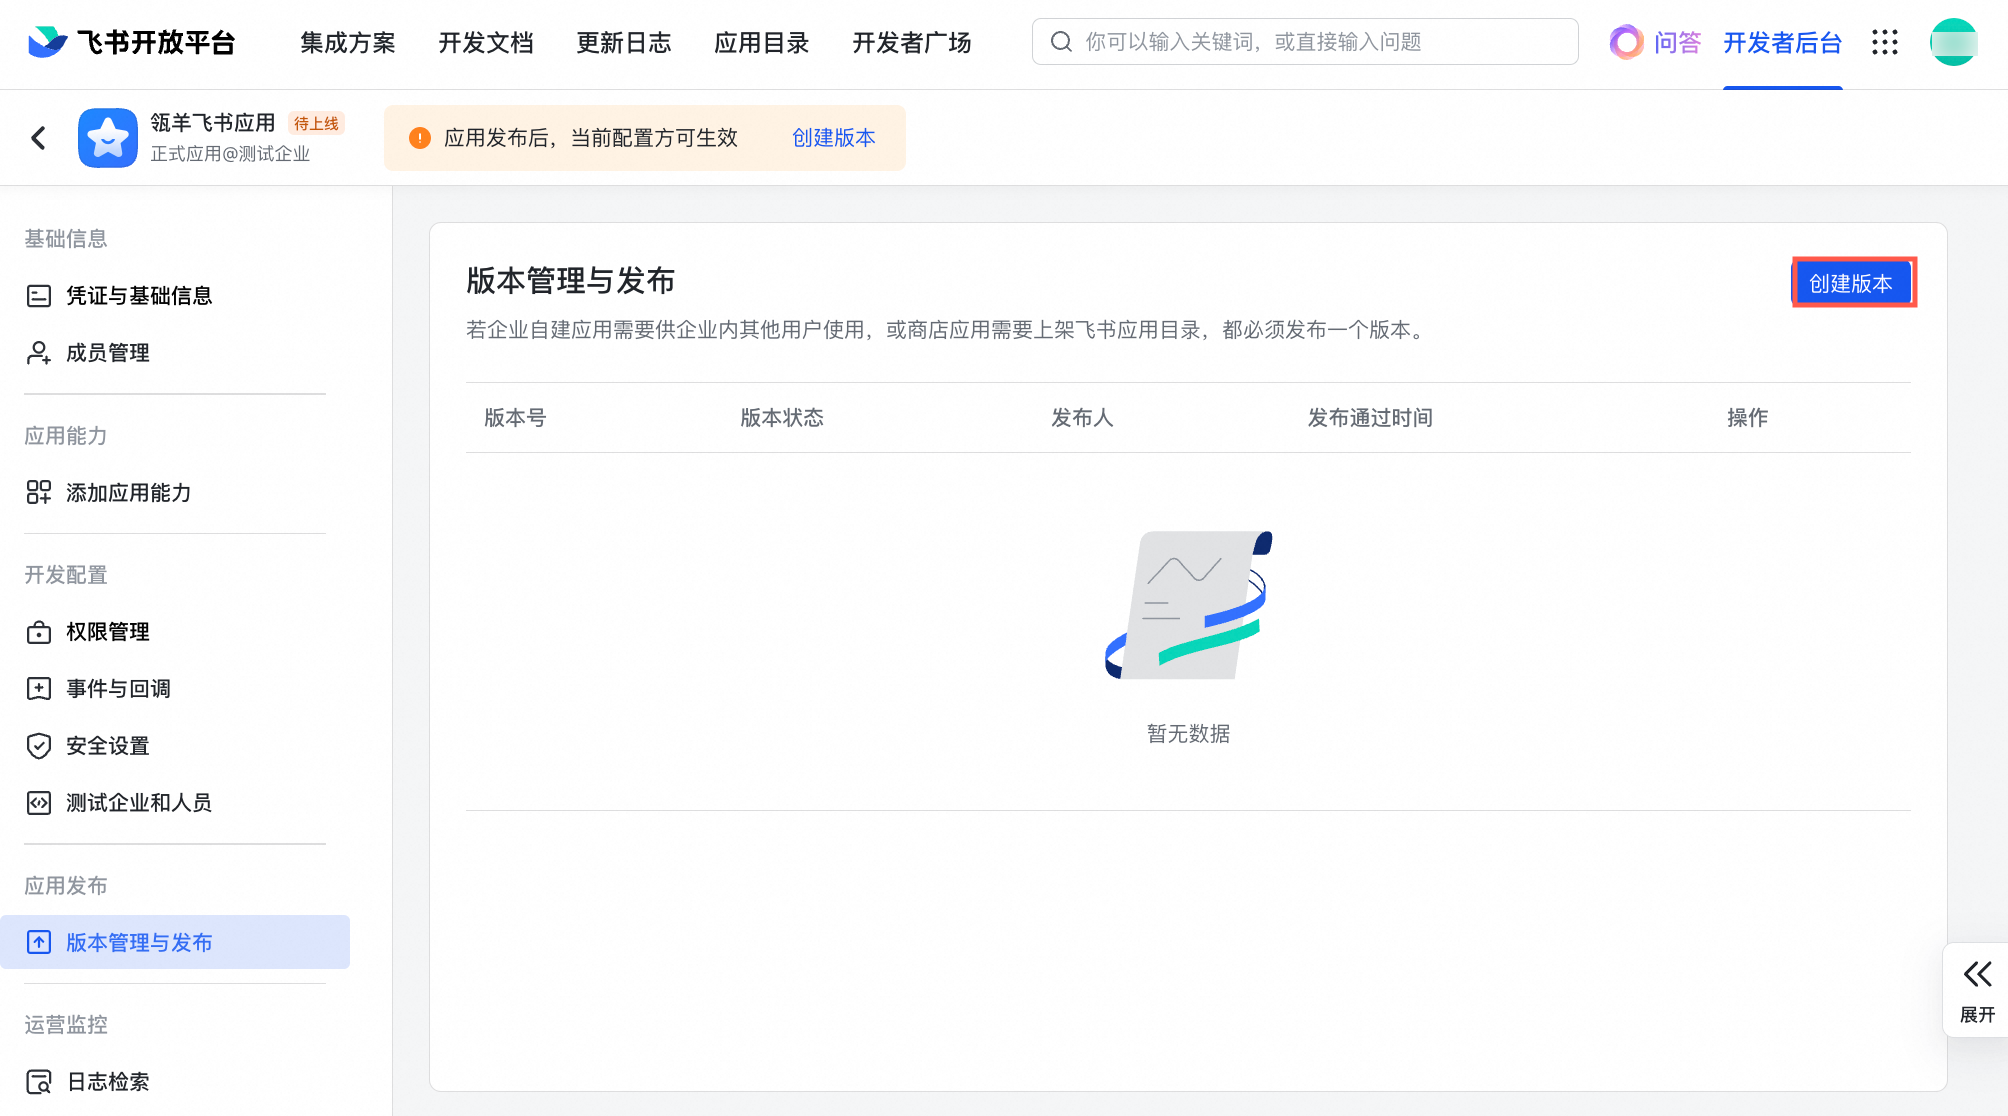Expand the side panel with 展开 button
2008x1116 pixels.
click(x=1976, y=990)
